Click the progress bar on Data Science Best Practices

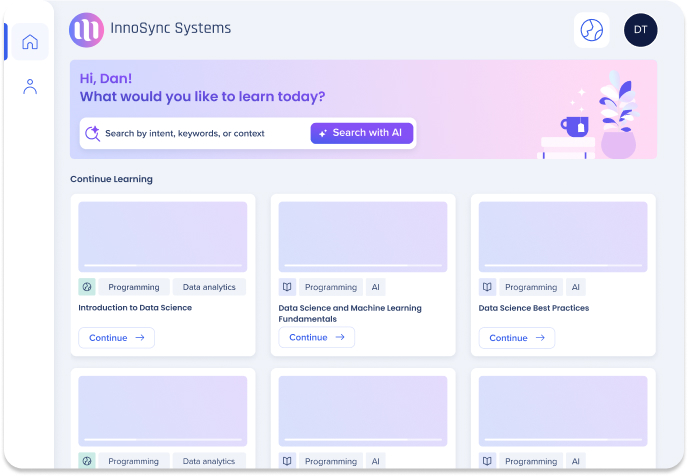click(562, 266)
